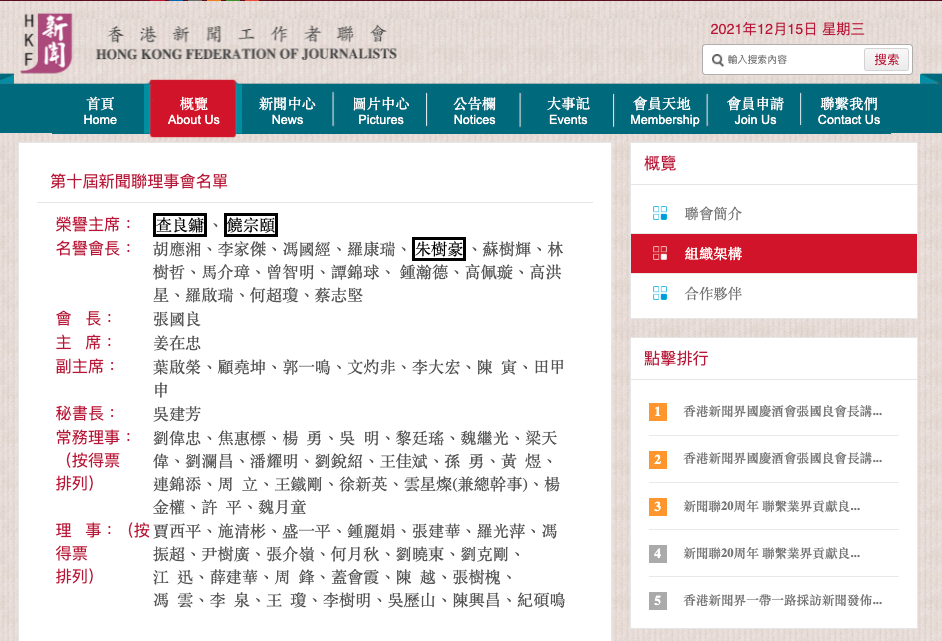This screenshot has width=942, height=641.
Task: Click the boxed name 朱樹豪
Action: click(x=439, y=249)
